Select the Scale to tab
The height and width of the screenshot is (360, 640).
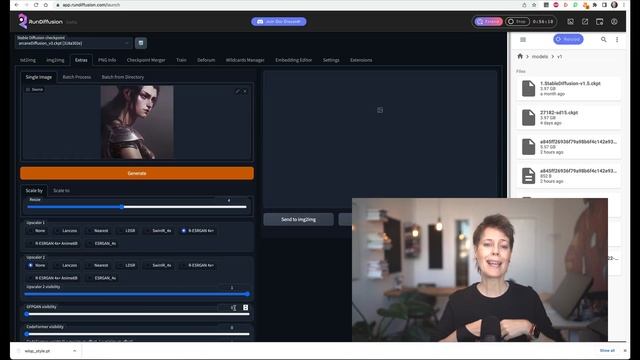click(x=61, y=191)
